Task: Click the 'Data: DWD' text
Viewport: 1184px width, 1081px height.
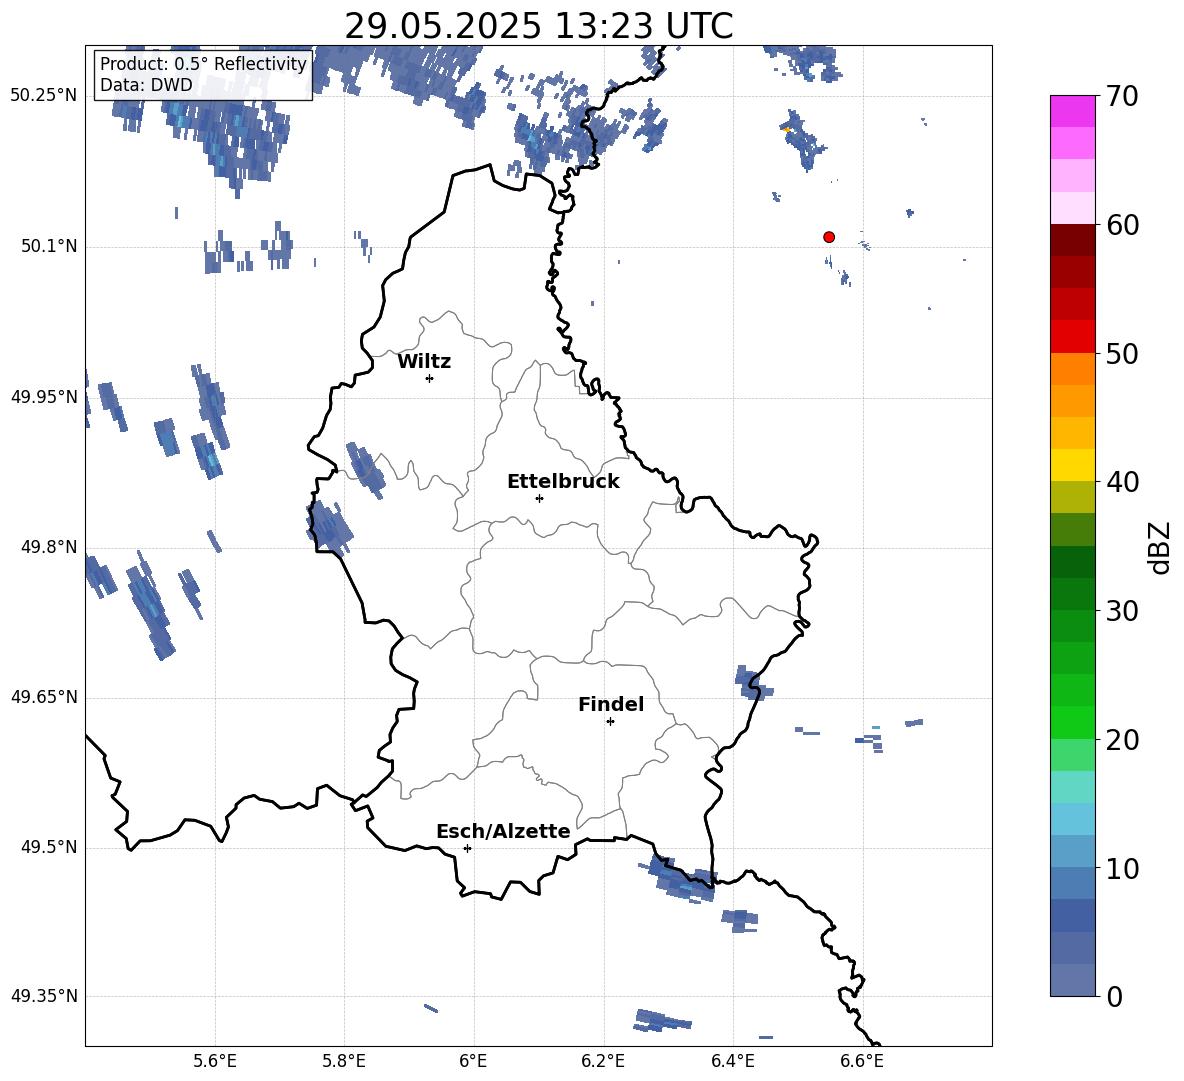Action: pyautogui.click(x=146, y=85)
